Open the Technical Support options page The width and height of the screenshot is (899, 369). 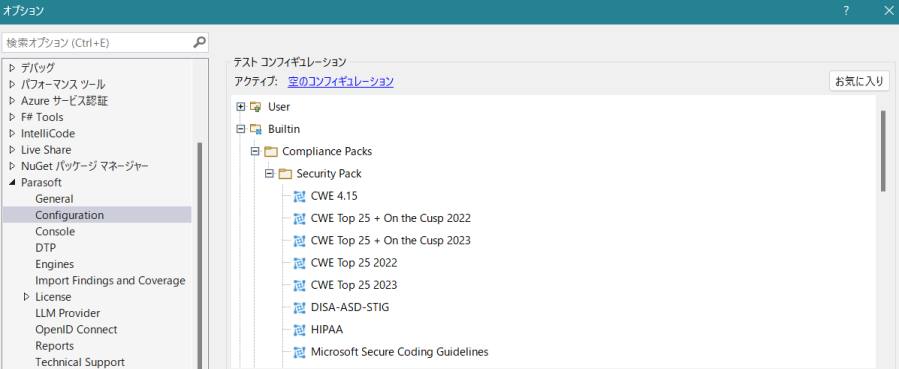[80, 362]
